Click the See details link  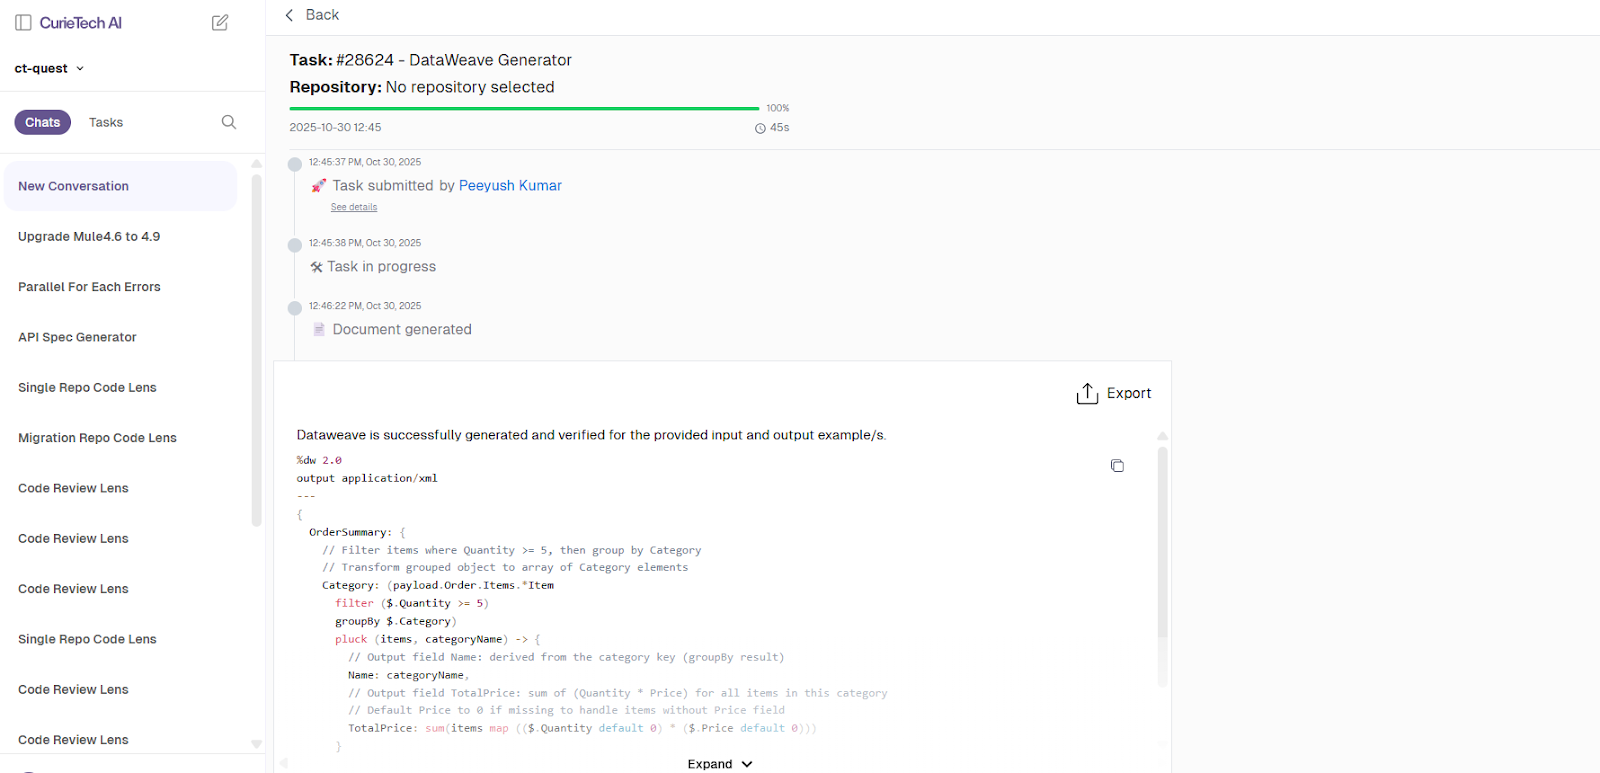click(353, 207)
